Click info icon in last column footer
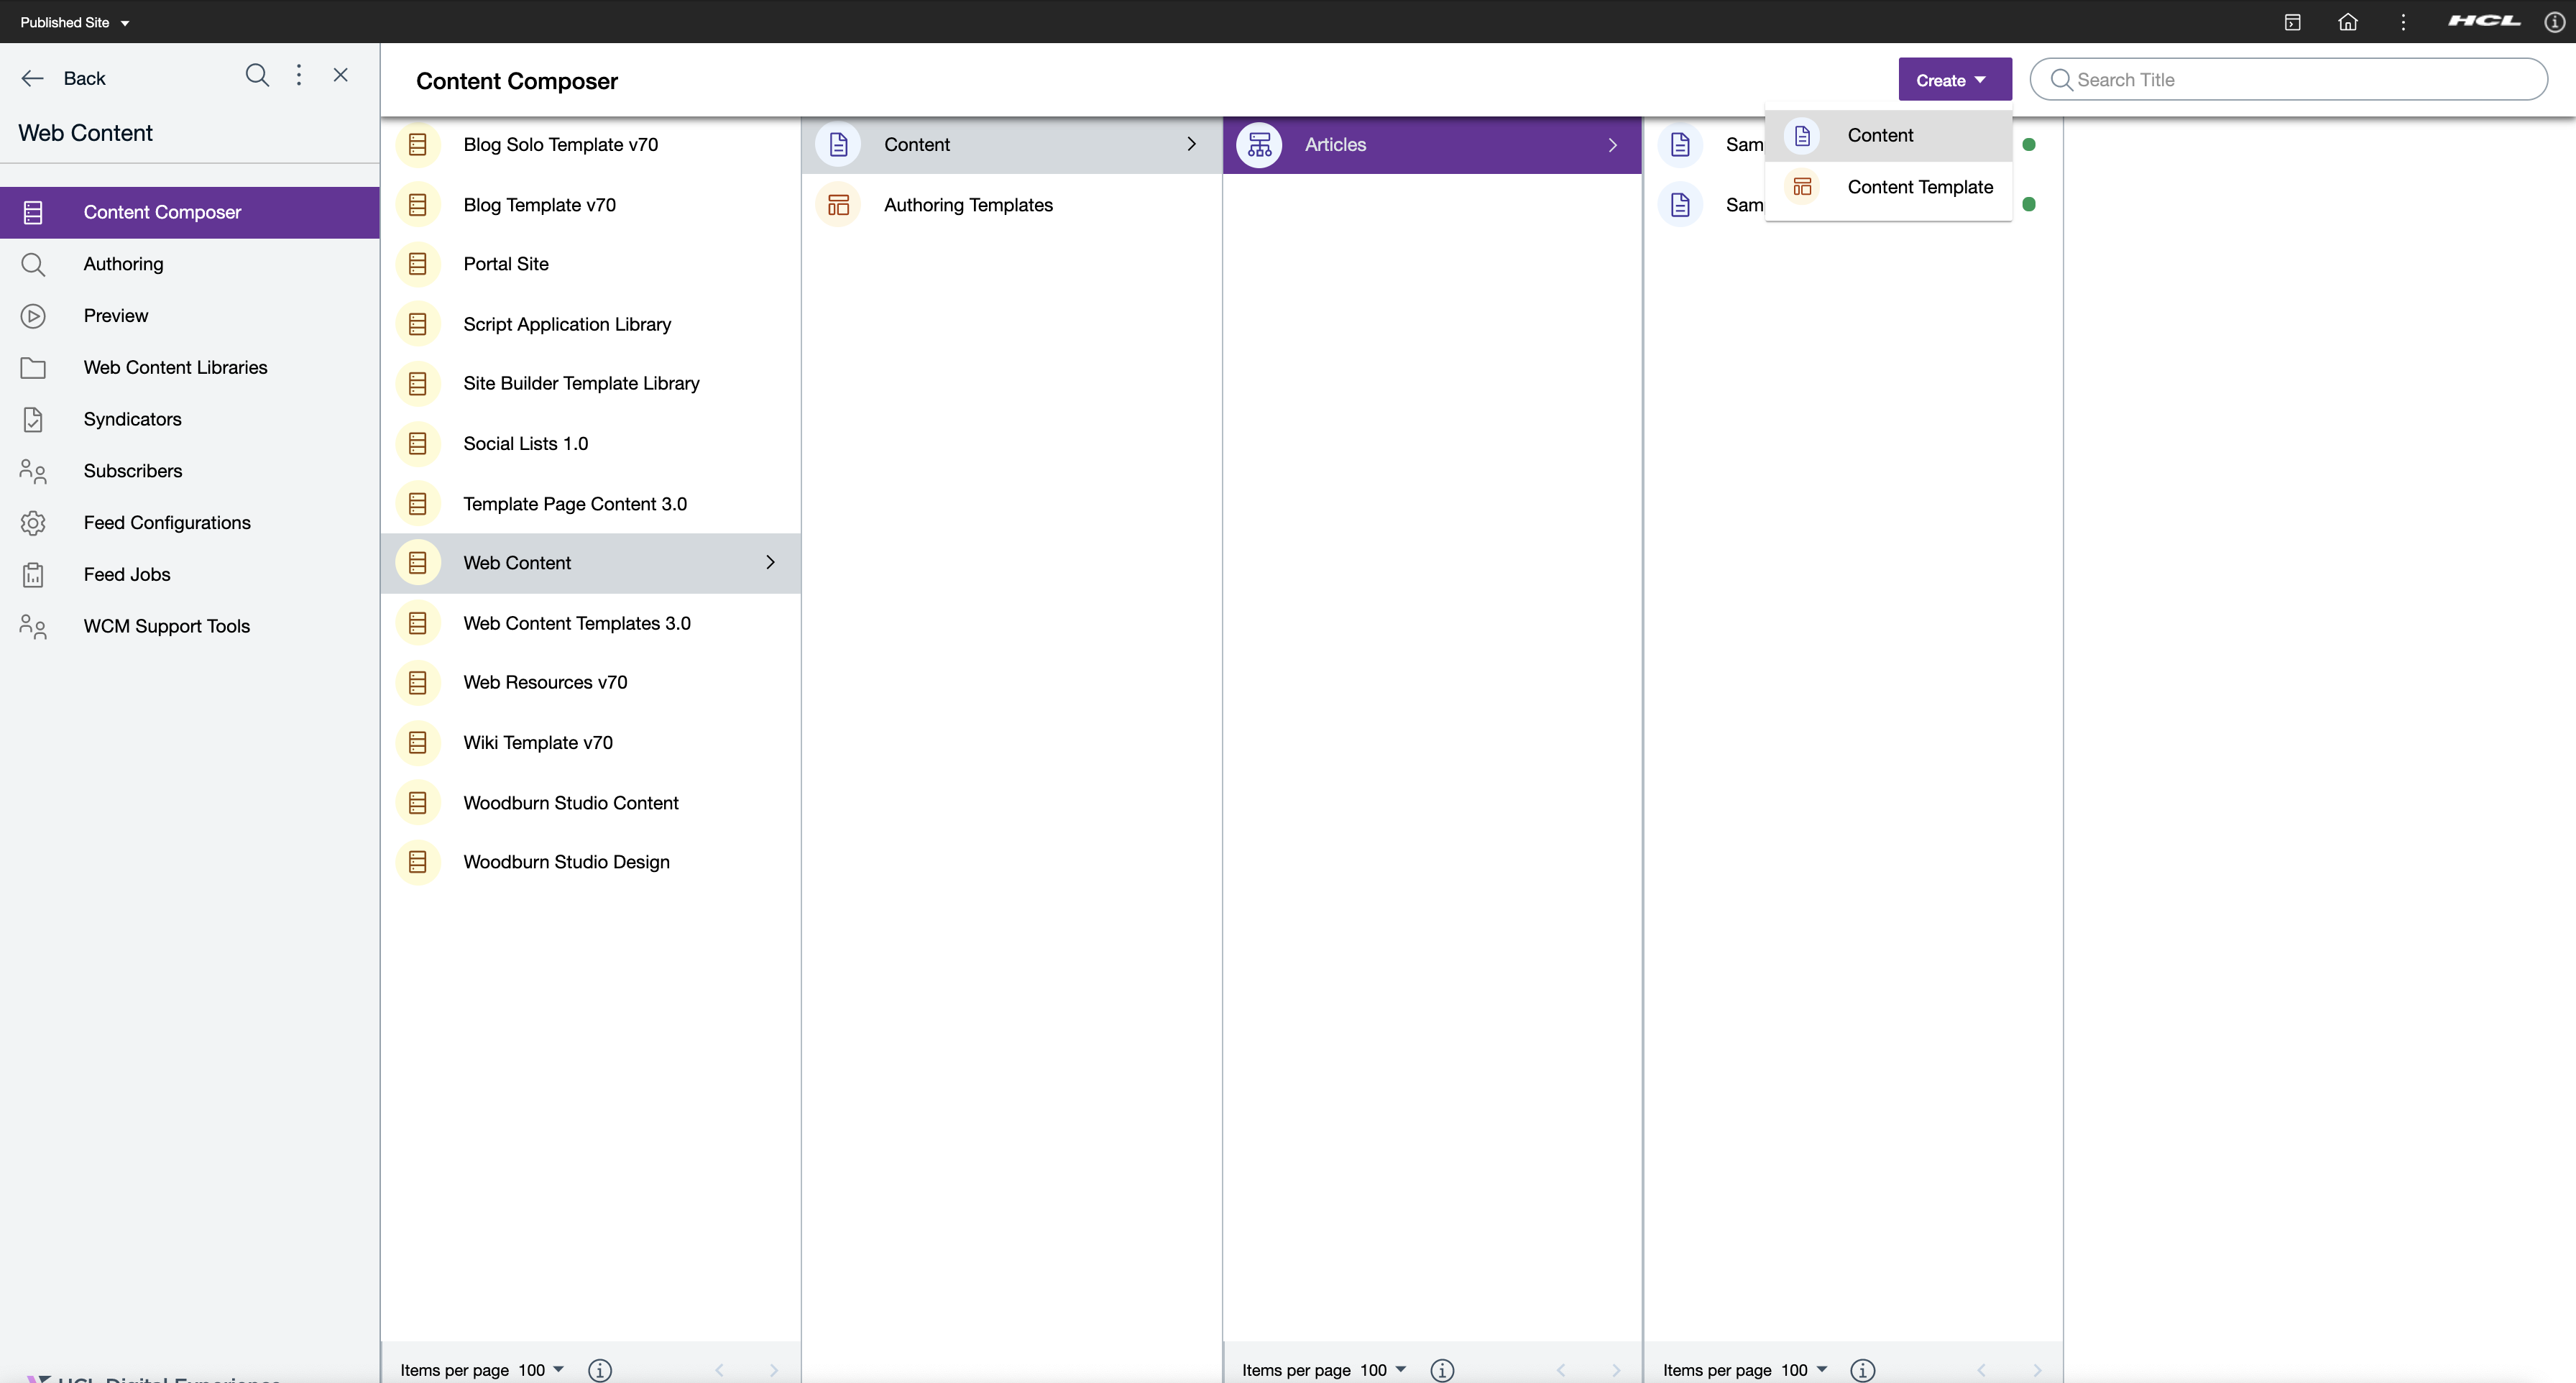This screenshot has width=2576, height=1383. tap(1862, 1370)
